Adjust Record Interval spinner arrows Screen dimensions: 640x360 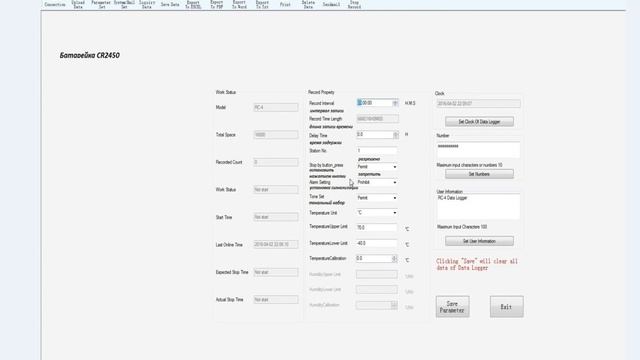[x=395, y=103]
